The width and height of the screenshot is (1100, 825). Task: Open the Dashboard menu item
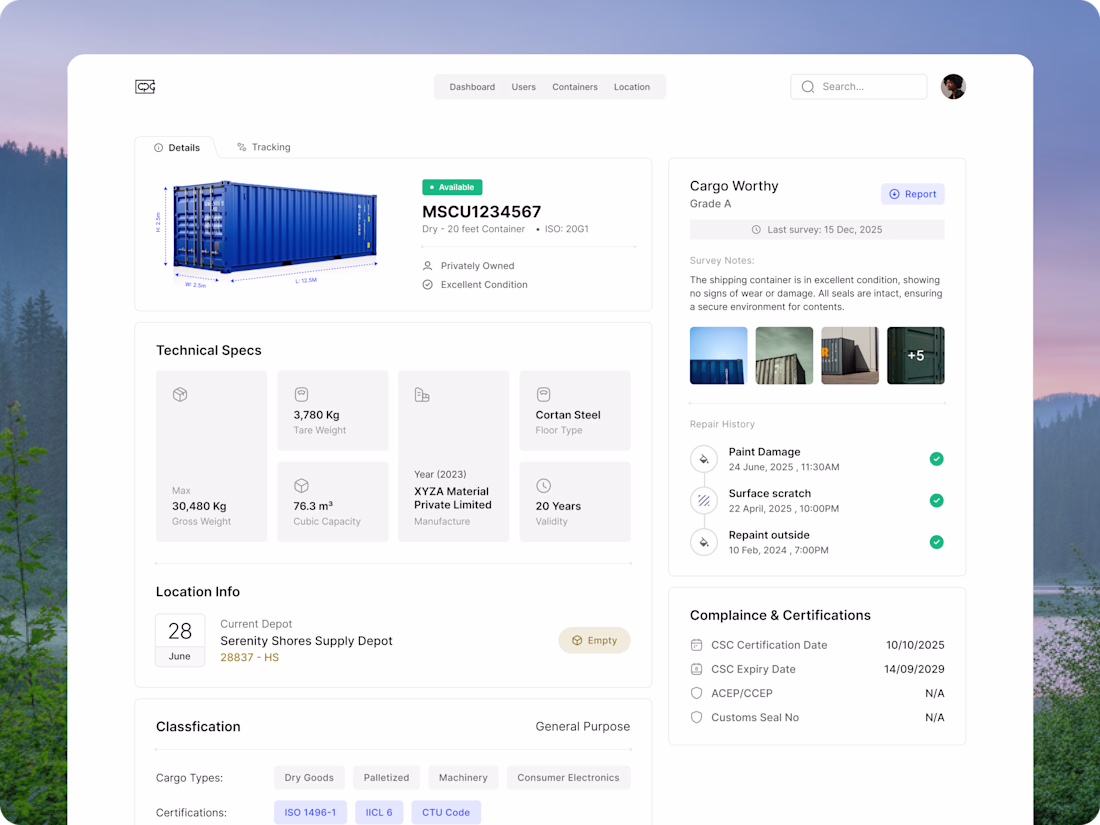[472, 87]
